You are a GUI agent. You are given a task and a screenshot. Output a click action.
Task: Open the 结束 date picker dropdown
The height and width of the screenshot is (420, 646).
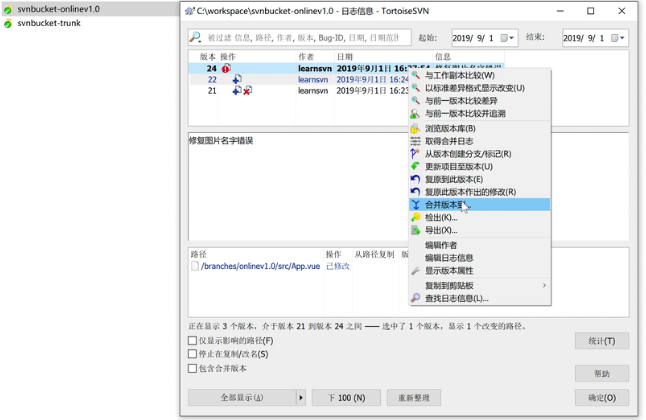618,38
